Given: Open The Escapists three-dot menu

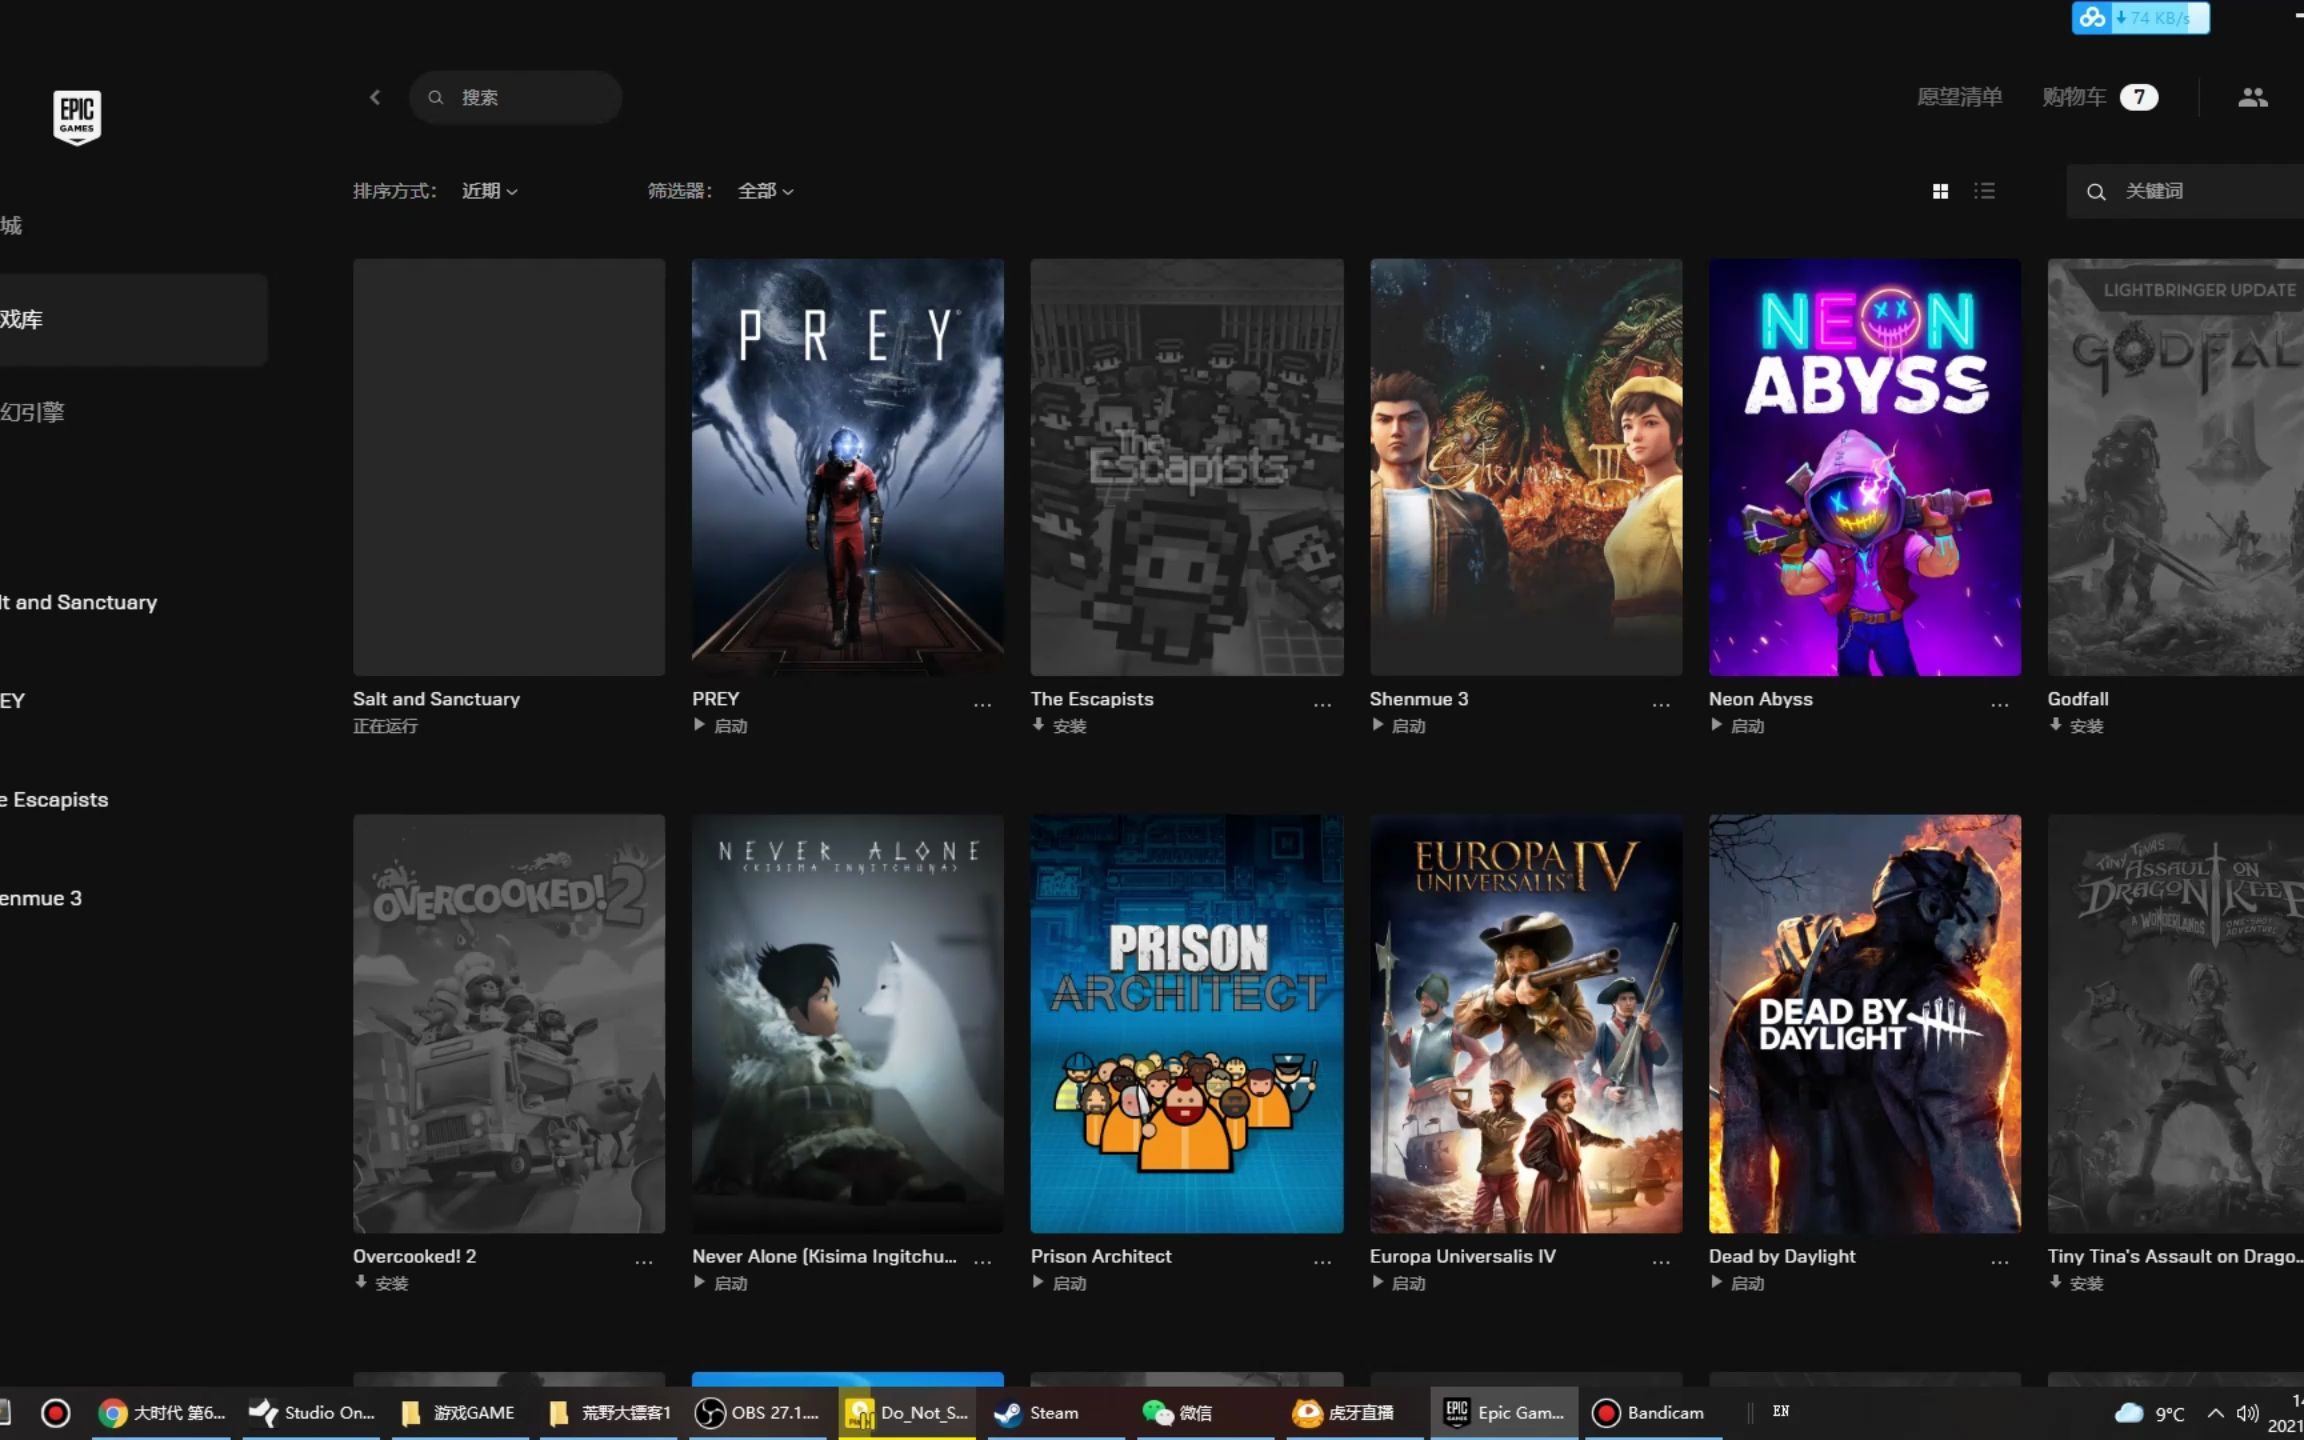Looking at the screenshot, I should [x=1322, y=705].
